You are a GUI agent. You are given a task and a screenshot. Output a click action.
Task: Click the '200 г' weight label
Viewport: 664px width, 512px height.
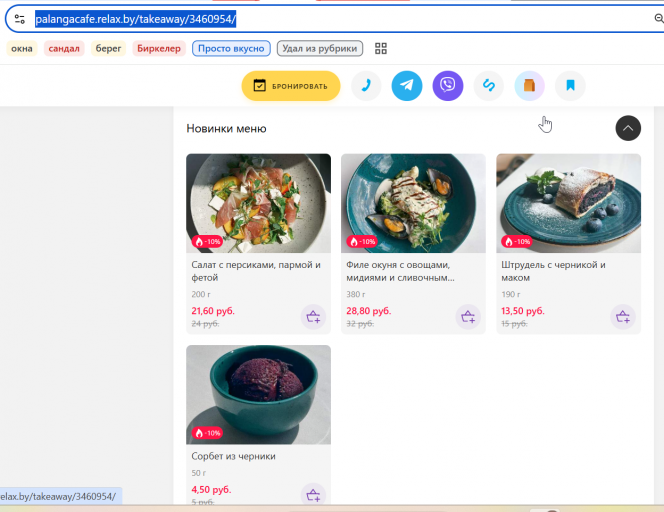pos(201,294)
